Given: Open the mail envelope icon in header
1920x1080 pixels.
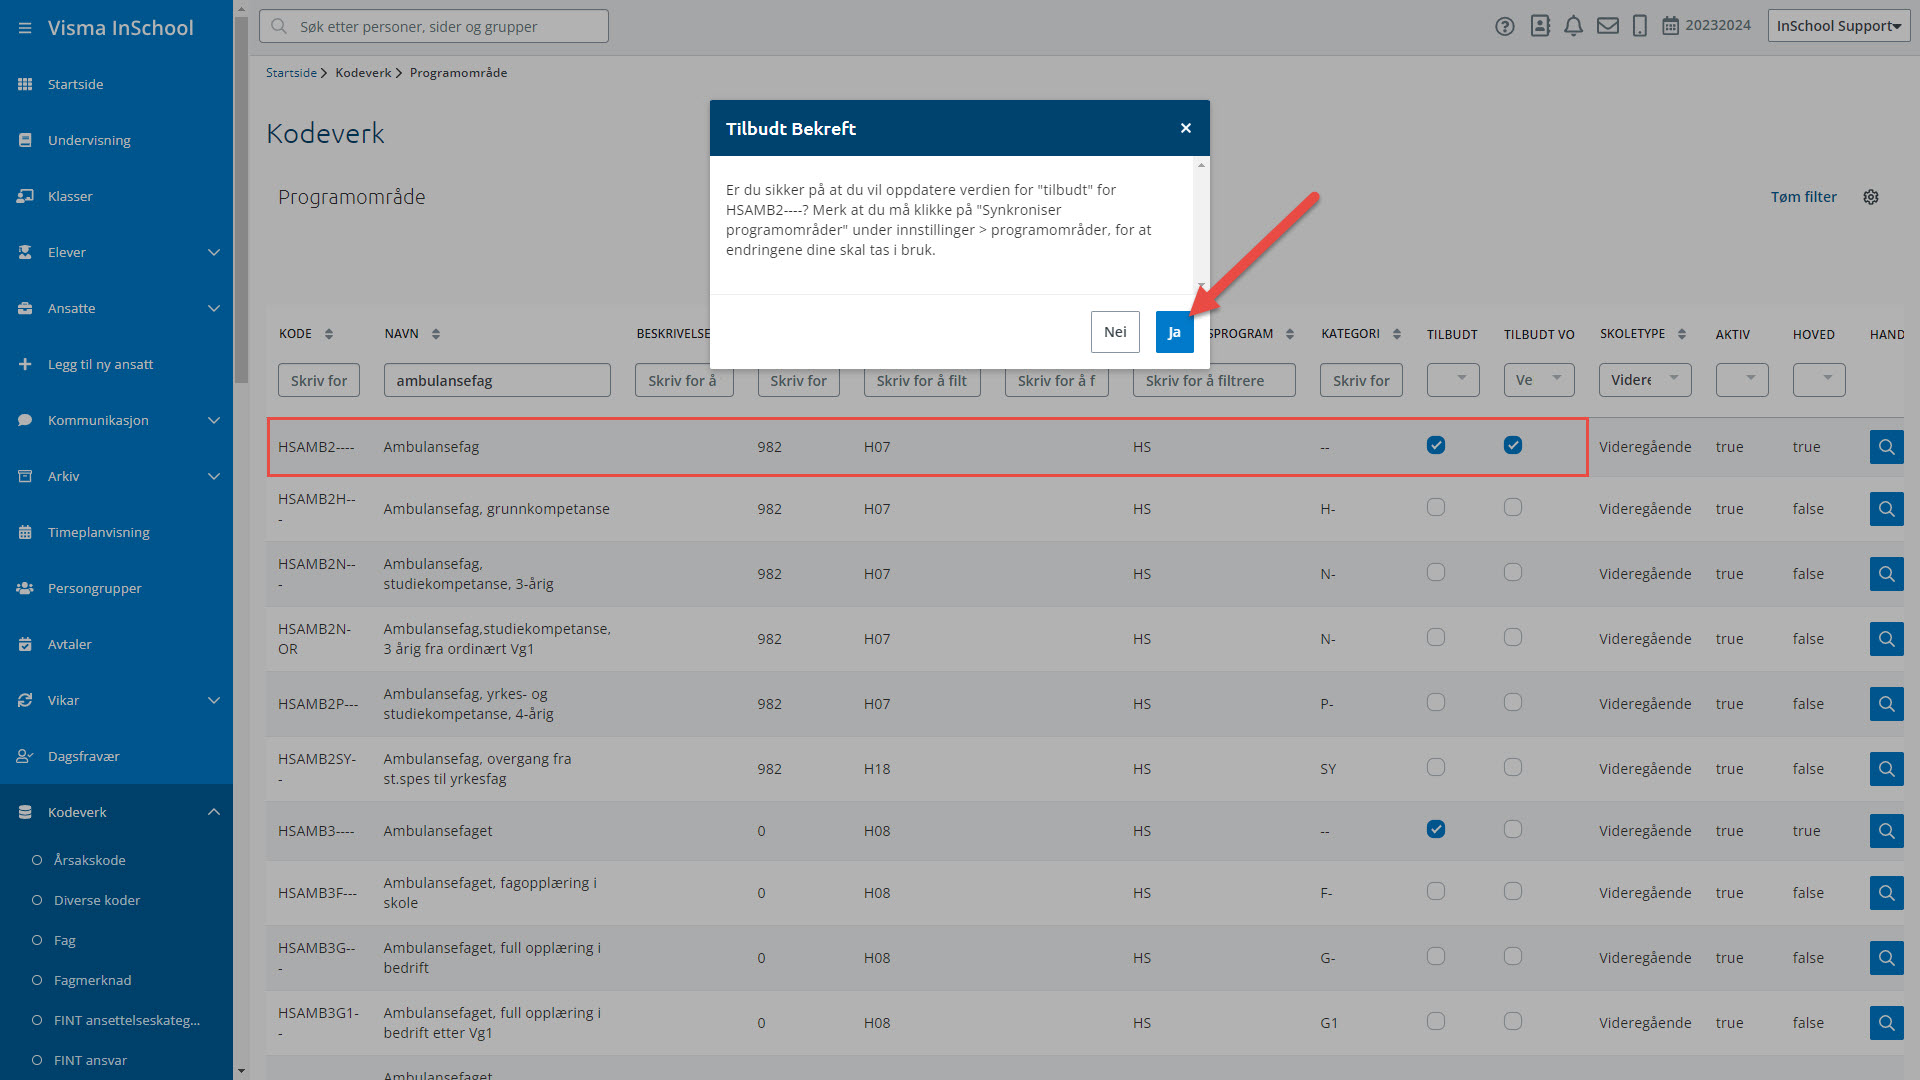Looking at the screenshot, I should [1607, 26].
